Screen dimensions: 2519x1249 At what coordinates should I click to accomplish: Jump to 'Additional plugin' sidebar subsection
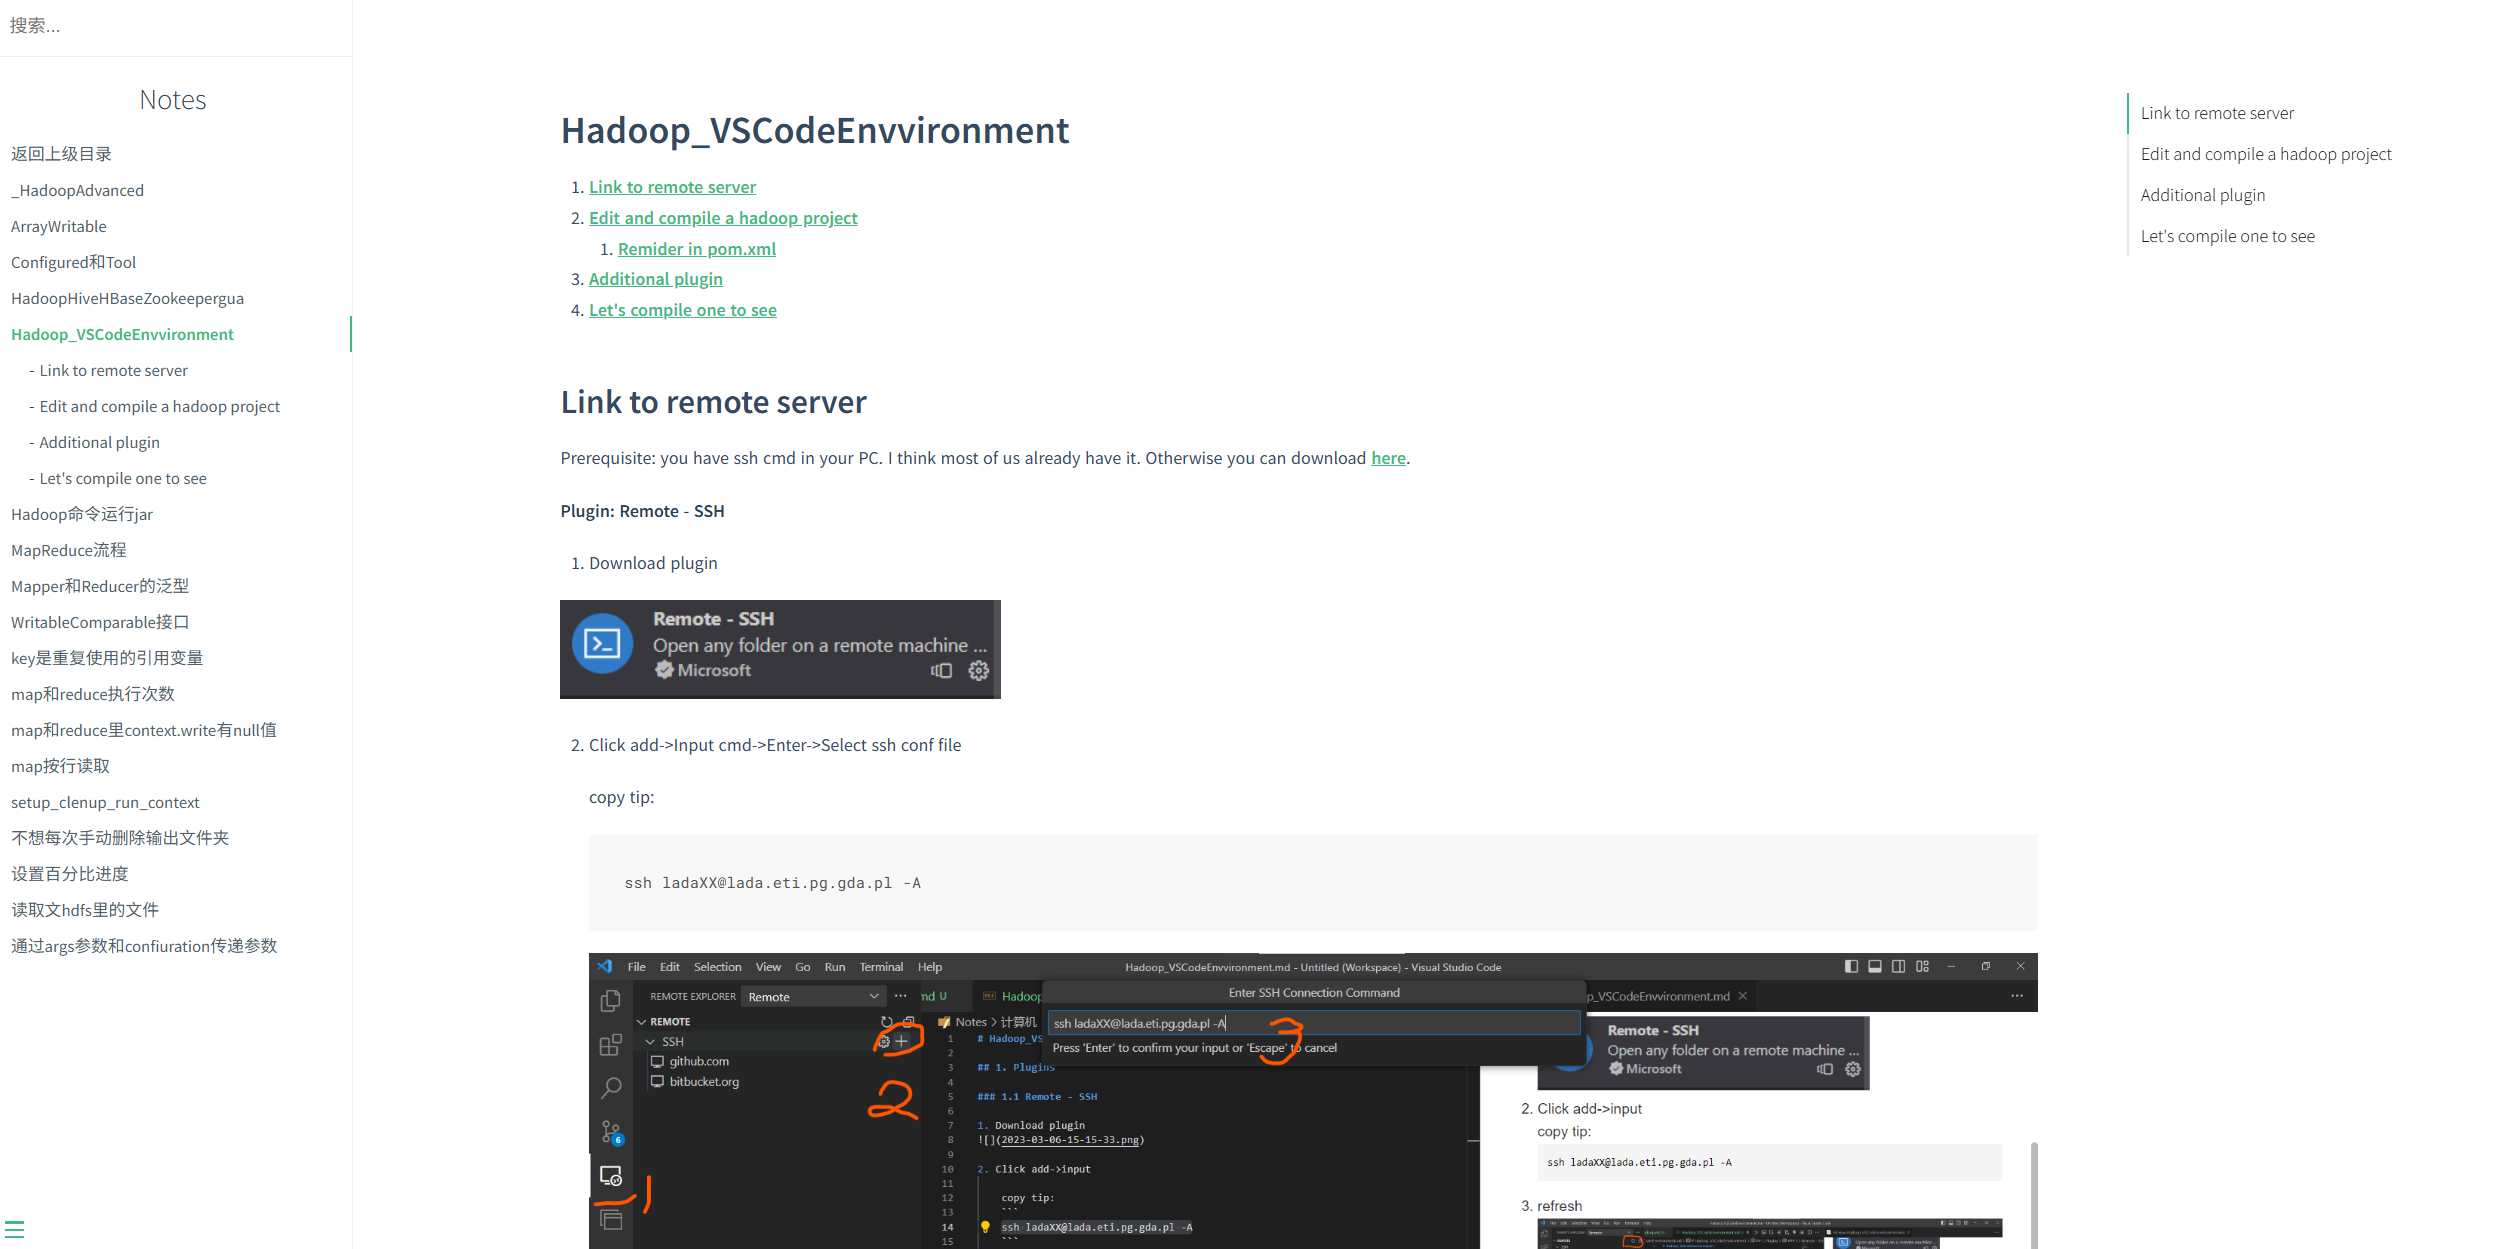99,442
